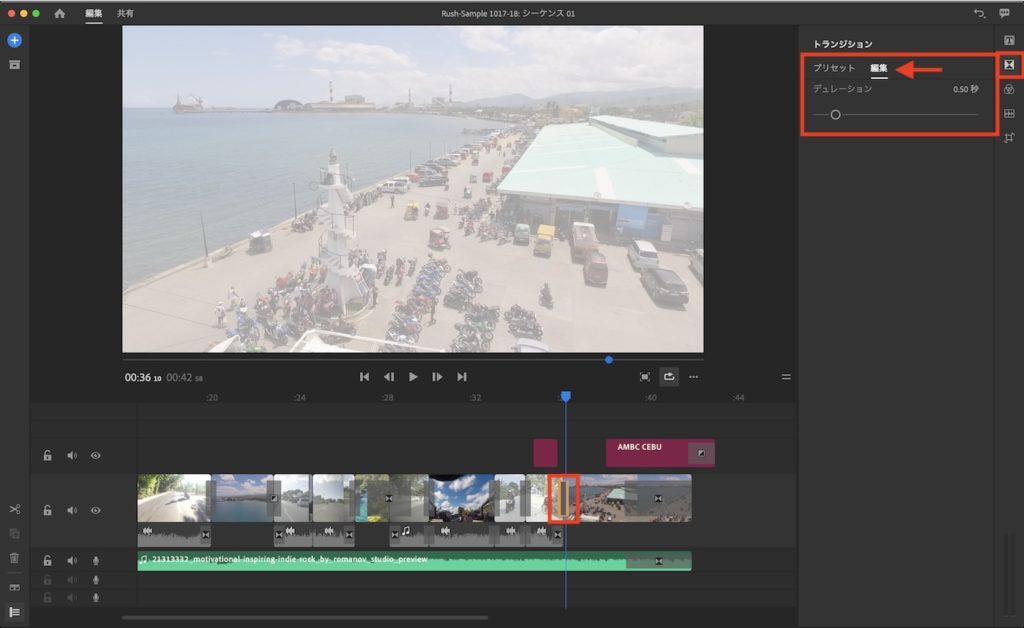Open the three-dot more options menu
Image resolution: width=1024 pixels, height=628 pixels.
[x=693, y=377]
